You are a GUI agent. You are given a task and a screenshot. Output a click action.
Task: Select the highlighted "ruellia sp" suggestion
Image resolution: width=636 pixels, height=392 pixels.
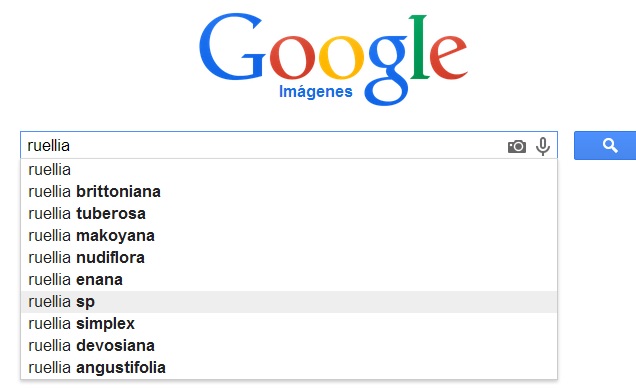click(289, 302)
